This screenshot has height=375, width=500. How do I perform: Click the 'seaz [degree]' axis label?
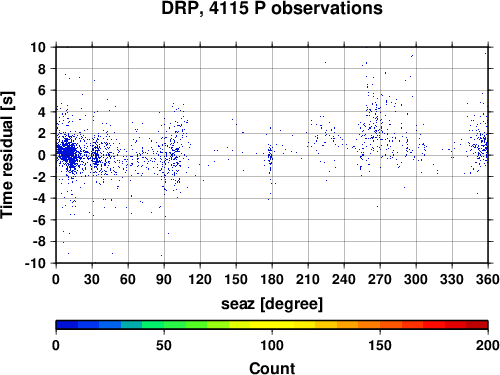(x=272, y=304)
